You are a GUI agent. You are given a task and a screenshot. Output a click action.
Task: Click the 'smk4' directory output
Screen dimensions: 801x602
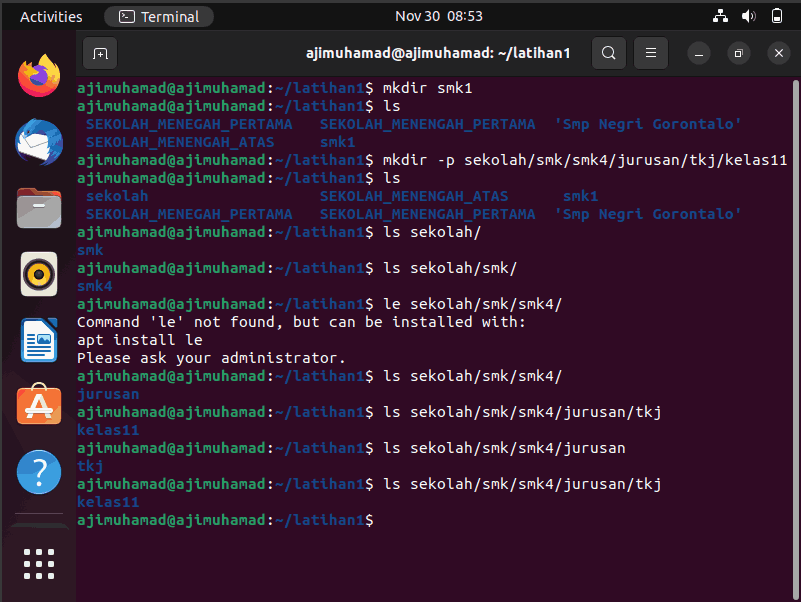click(95, 286)
